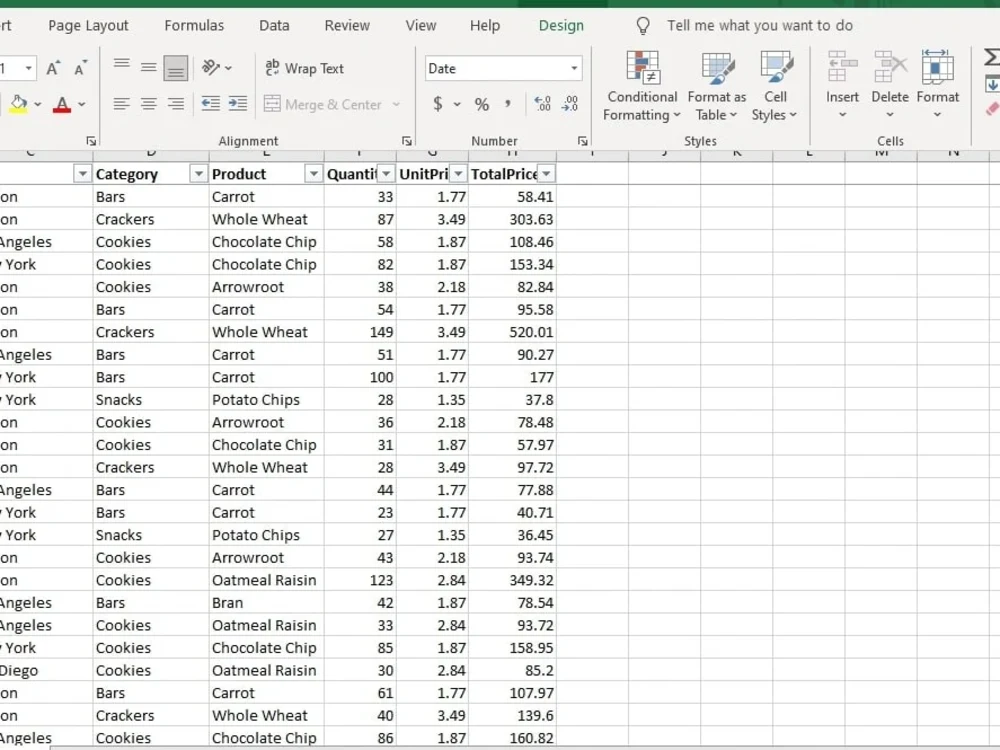Click Fill down arrow icon
Viewport: 1000px width, 750px height.
992,84
